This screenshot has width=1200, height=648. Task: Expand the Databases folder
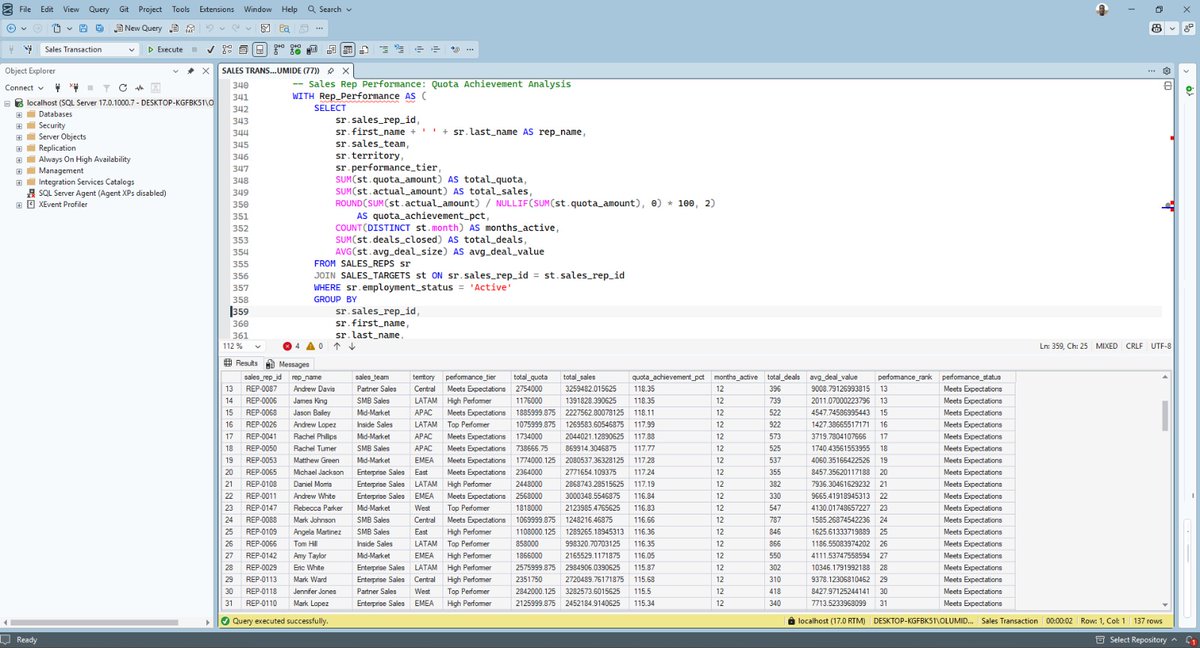coord(18,114)
